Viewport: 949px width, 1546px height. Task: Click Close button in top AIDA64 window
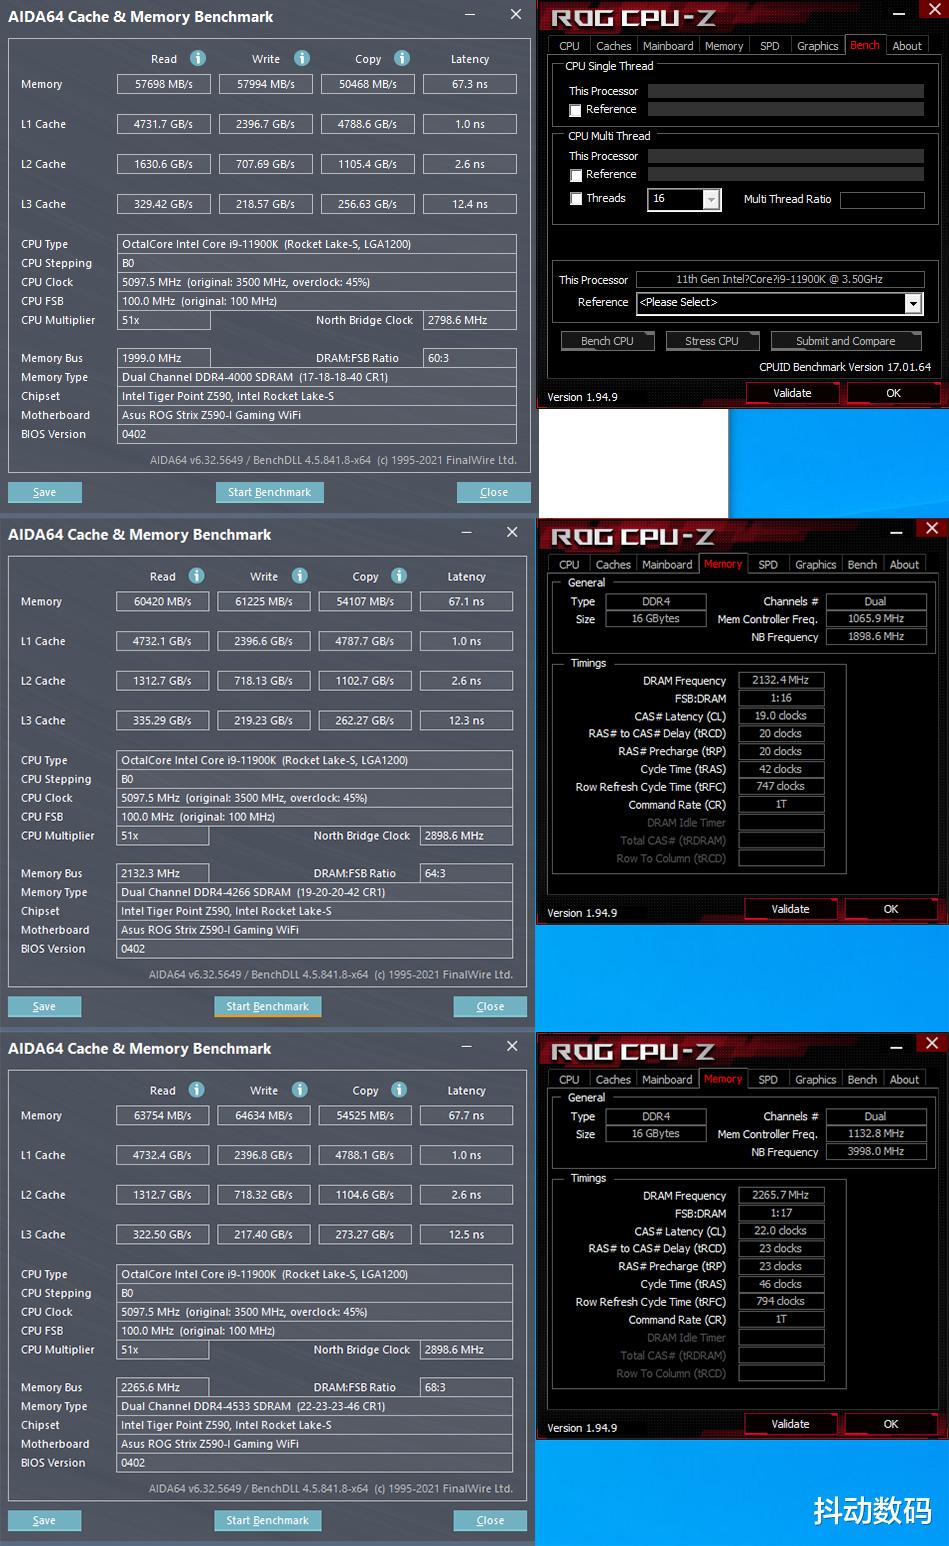point(494,492)
